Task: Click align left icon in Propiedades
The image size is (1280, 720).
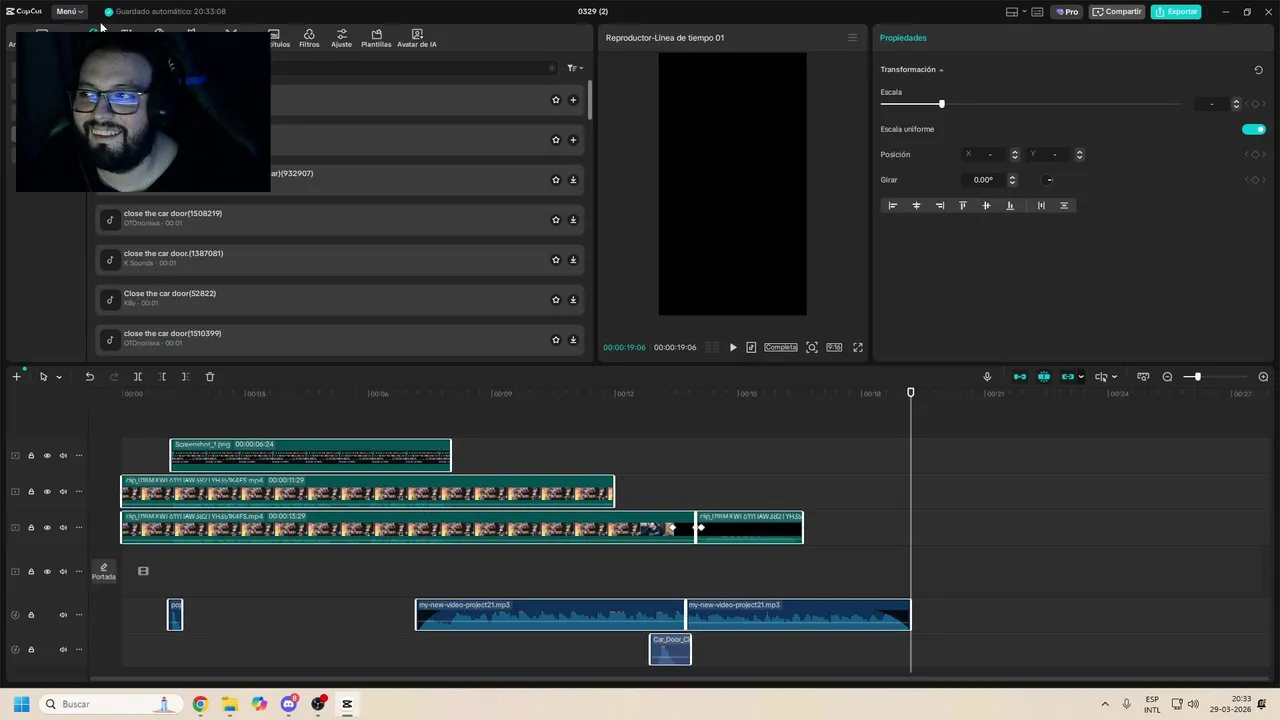Action: pyautogui.click(x=893, y=205)
